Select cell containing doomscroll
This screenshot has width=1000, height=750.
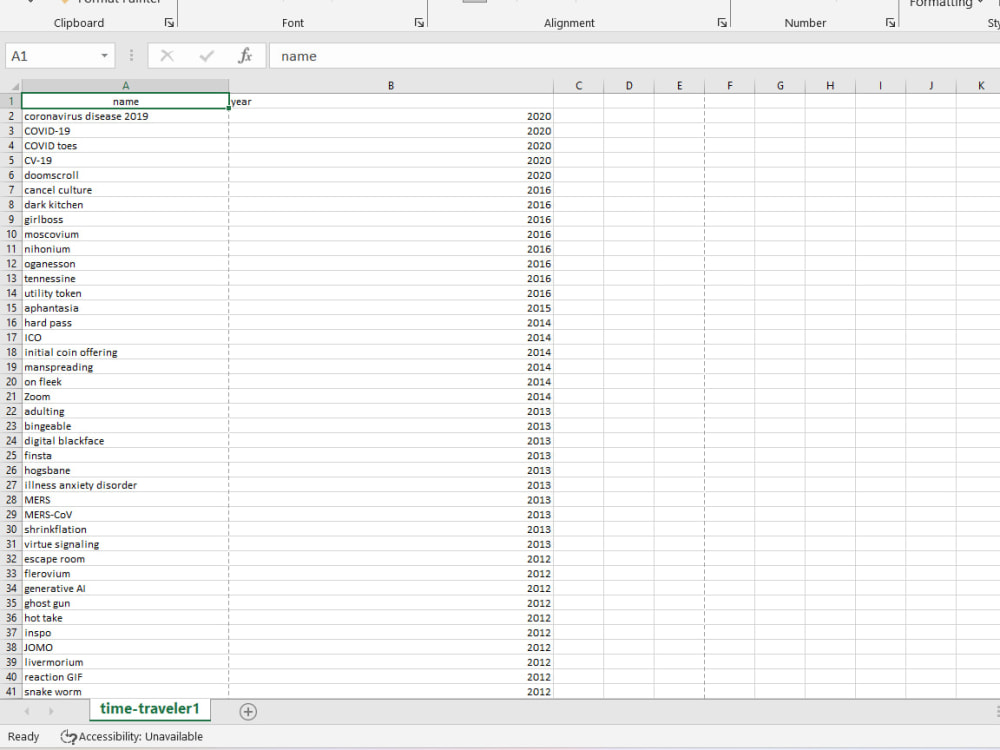[x=126, y=175]
